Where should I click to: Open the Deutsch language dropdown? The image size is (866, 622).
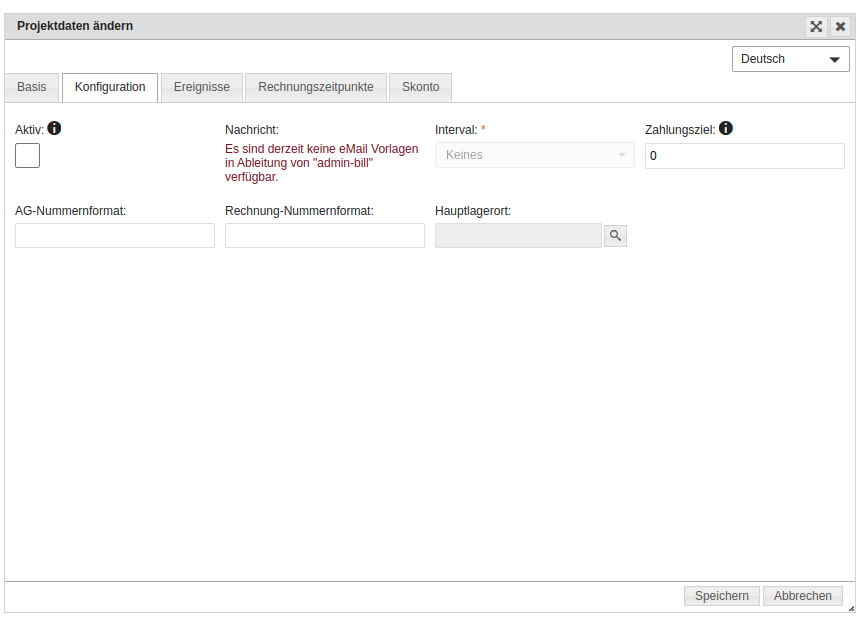(x=790, y=59)
